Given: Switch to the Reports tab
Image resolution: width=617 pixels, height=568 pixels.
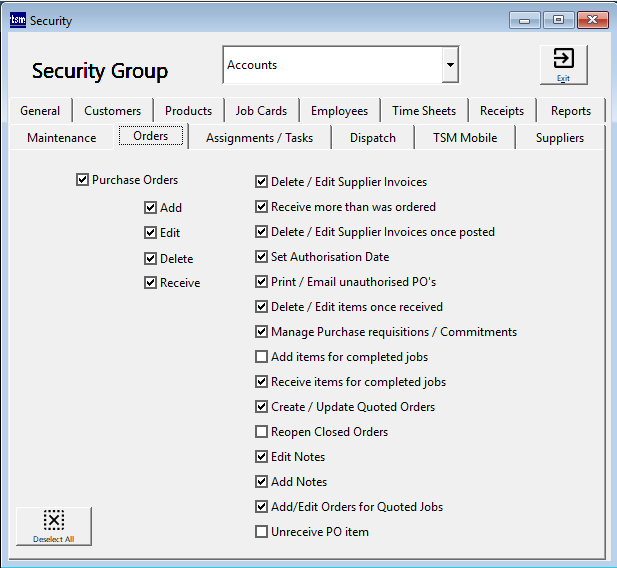Looking at the screenshot, I should (570, 111).
